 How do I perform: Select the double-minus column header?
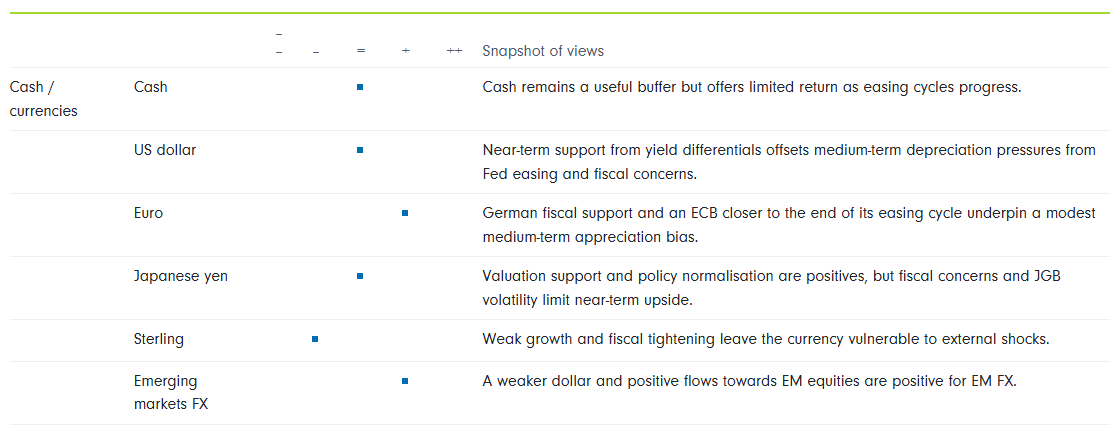279,43
